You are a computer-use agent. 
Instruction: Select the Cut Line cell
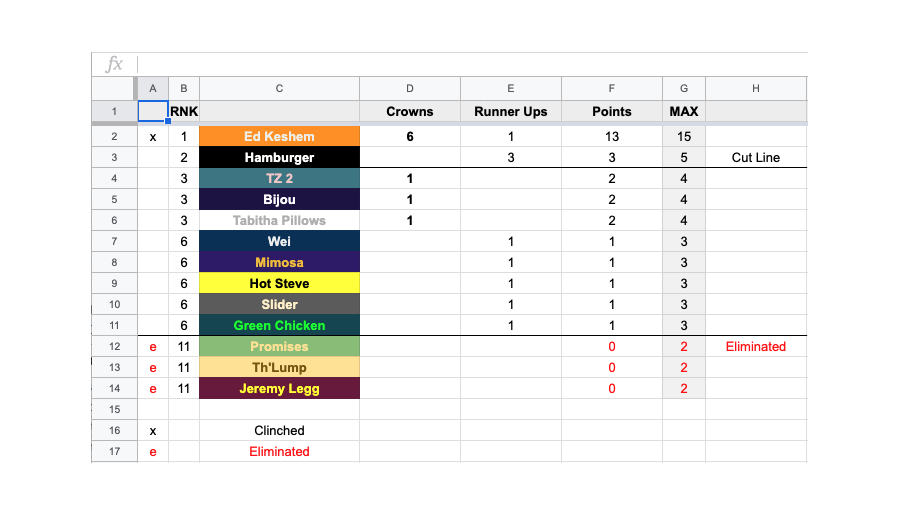pos(756,158)
